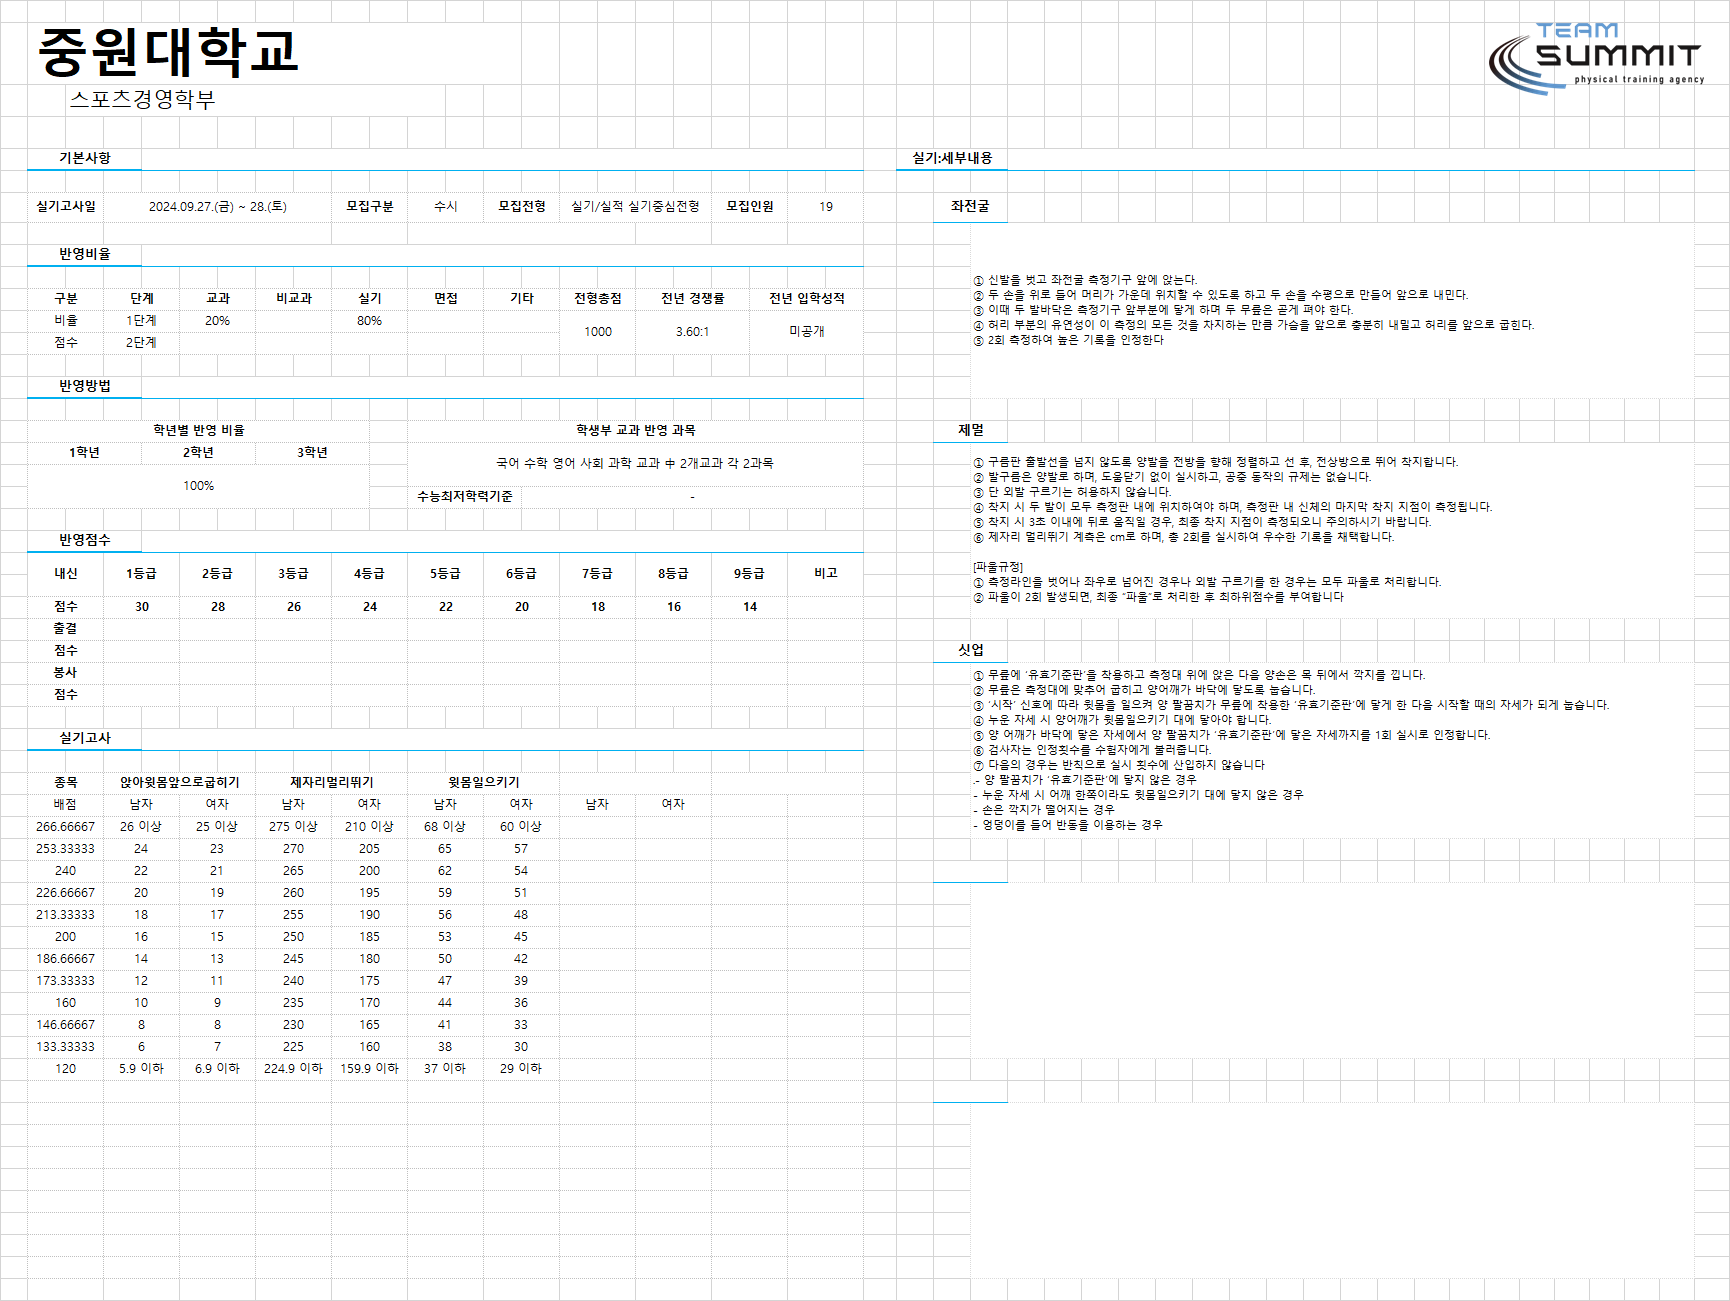
Task: Click the 1등급 score 30 cell
Action: 141,607
